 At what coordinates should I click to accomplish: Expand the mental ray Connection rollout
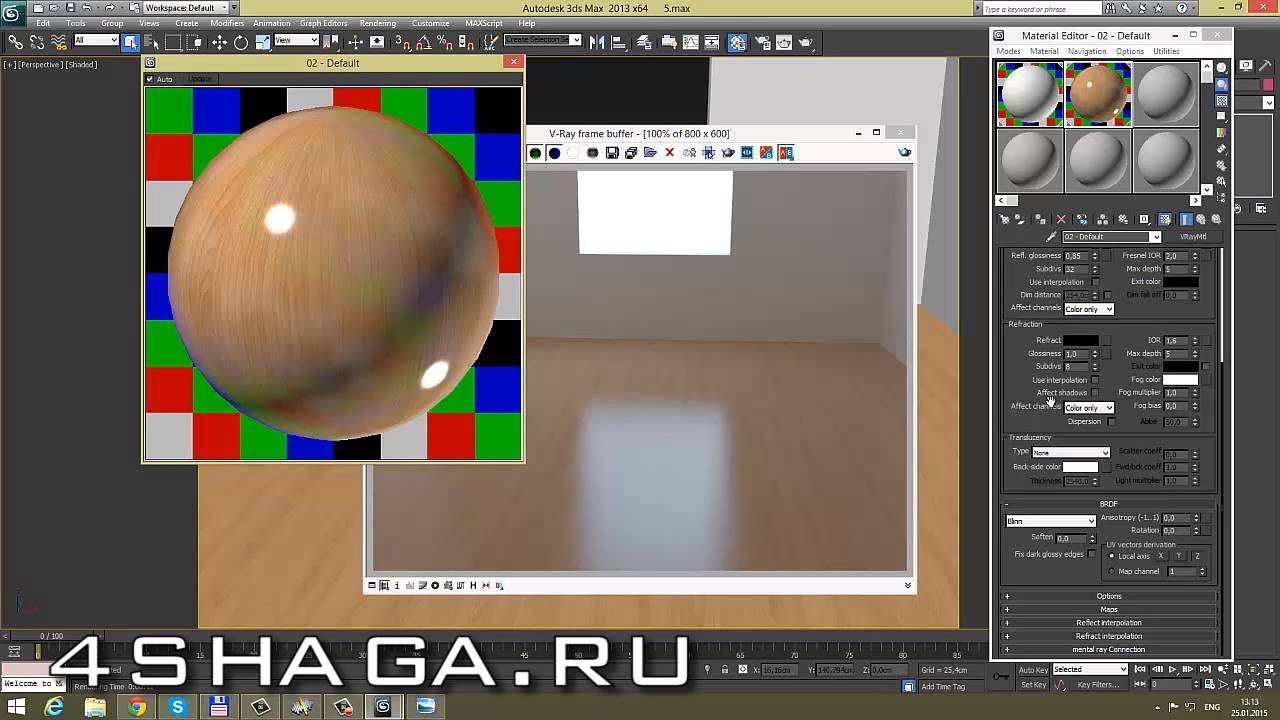click(1109, 649)
